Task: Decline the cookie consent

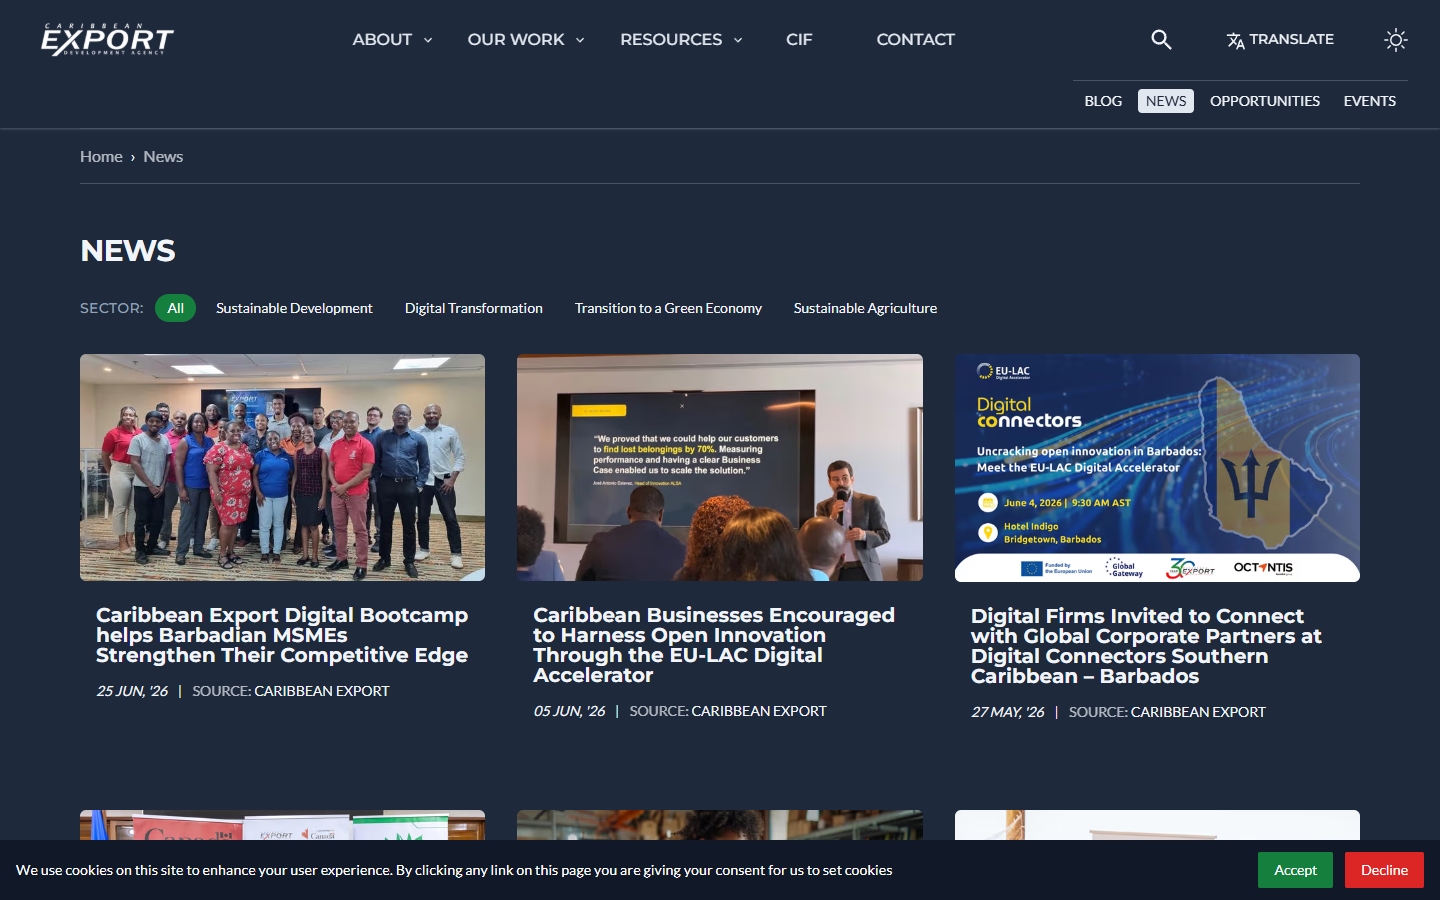Action: pos(1384,870)
